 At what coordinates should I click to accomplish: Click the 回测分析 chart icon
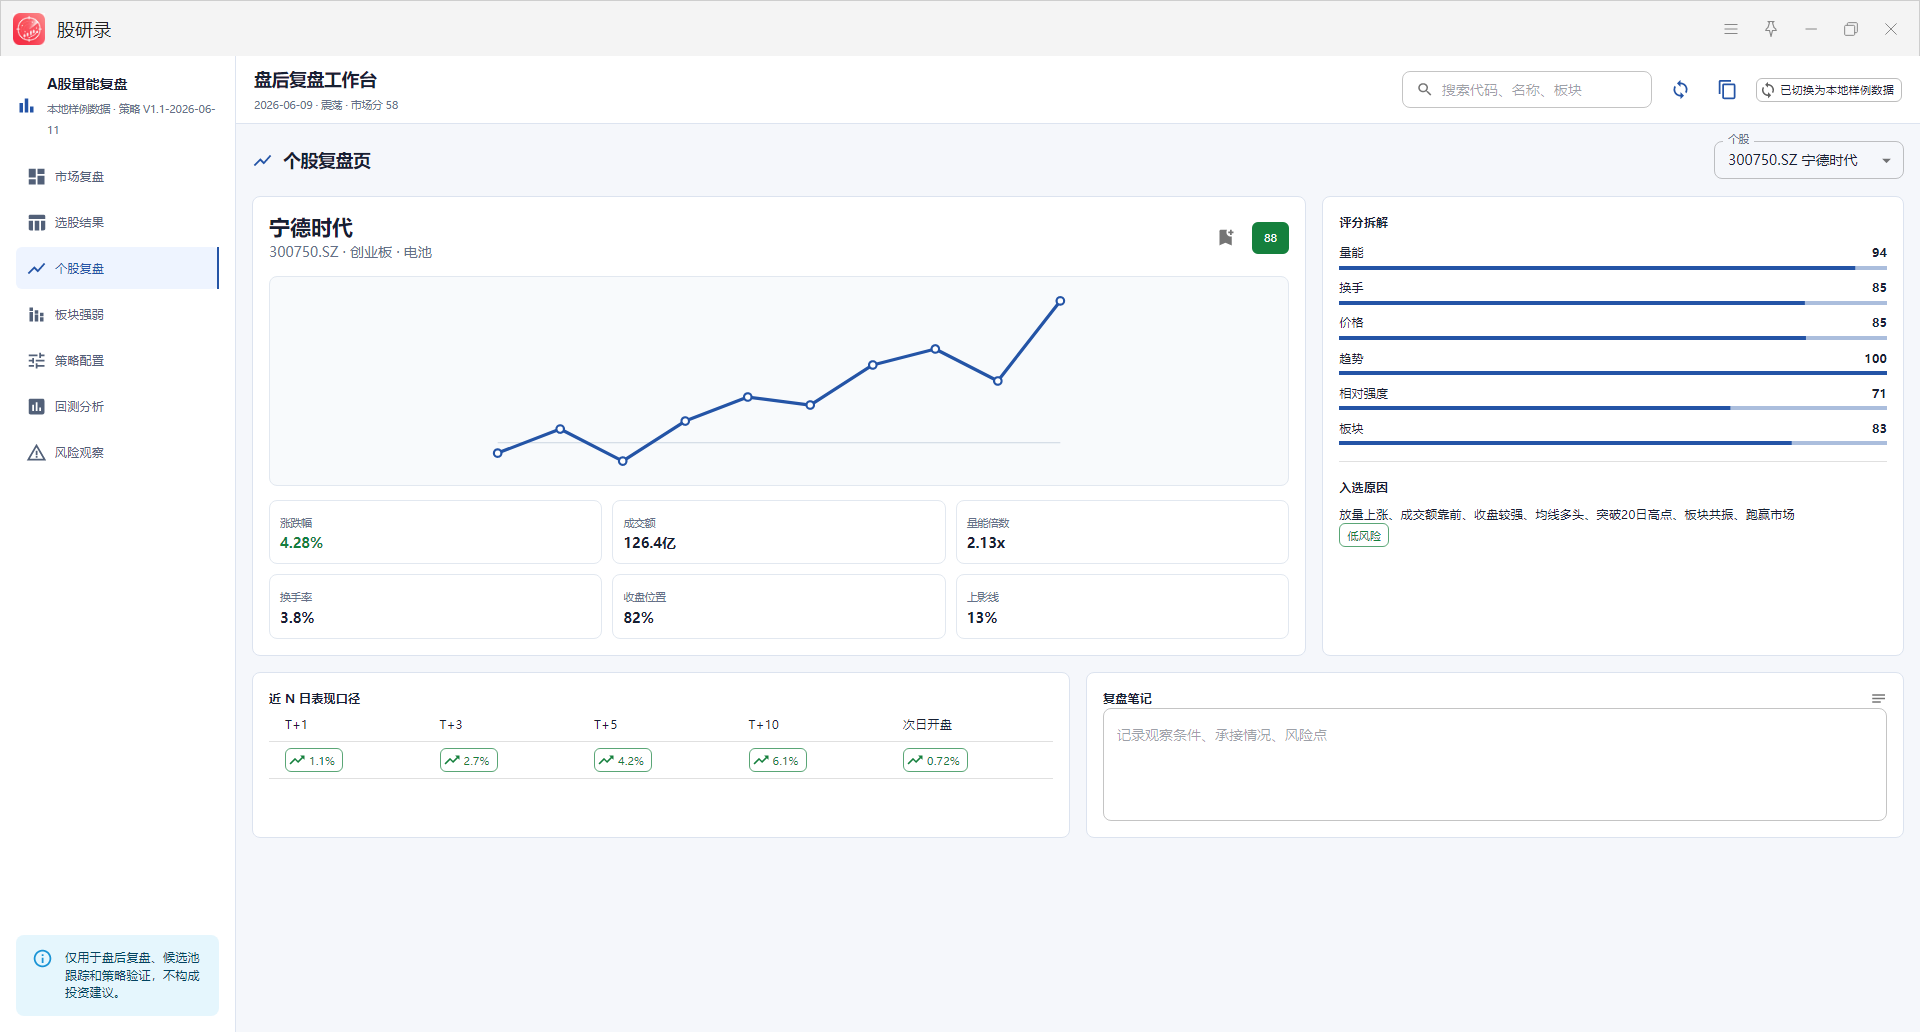click(37, 407)
